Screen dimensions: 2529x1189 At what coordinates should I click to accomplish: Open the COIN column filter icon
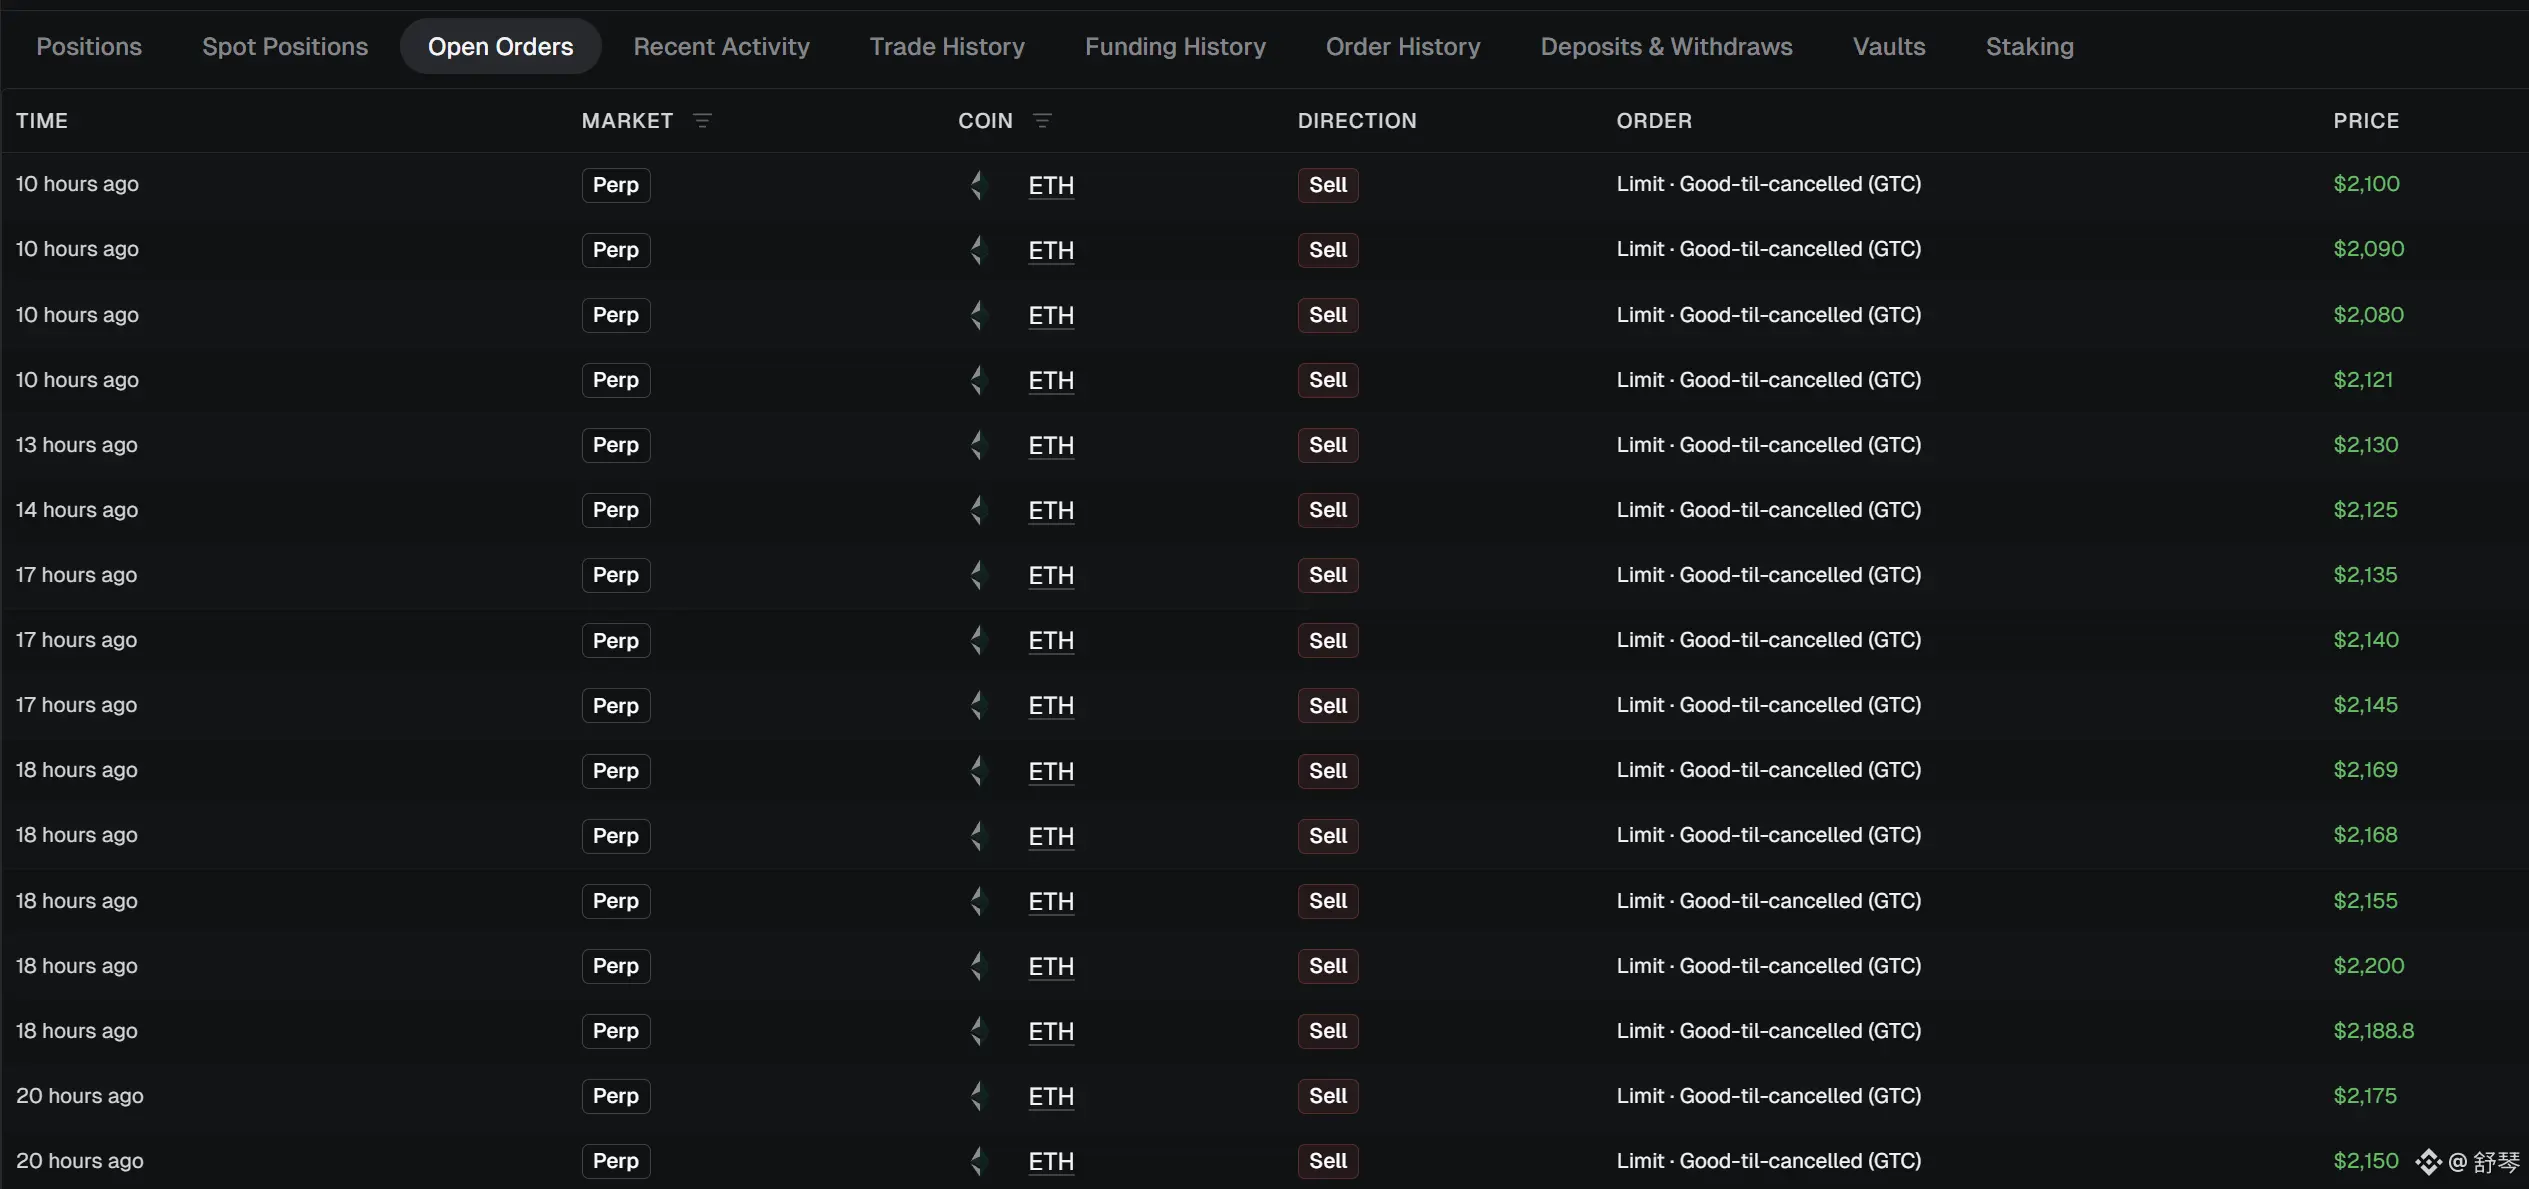[x=1042, y=121]
